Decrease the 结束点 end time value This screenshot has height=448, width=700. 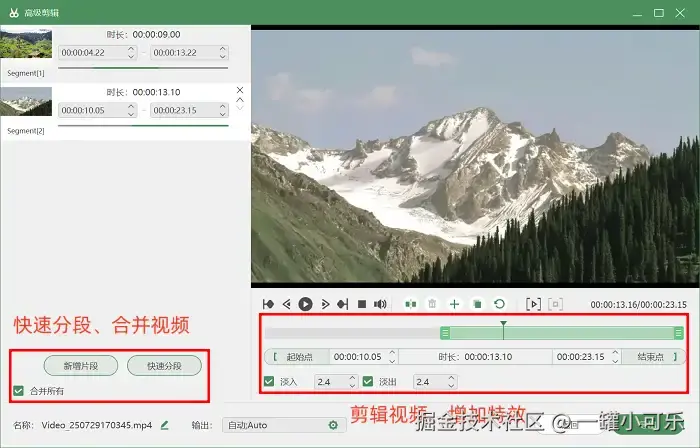click(x=615, y=361)
